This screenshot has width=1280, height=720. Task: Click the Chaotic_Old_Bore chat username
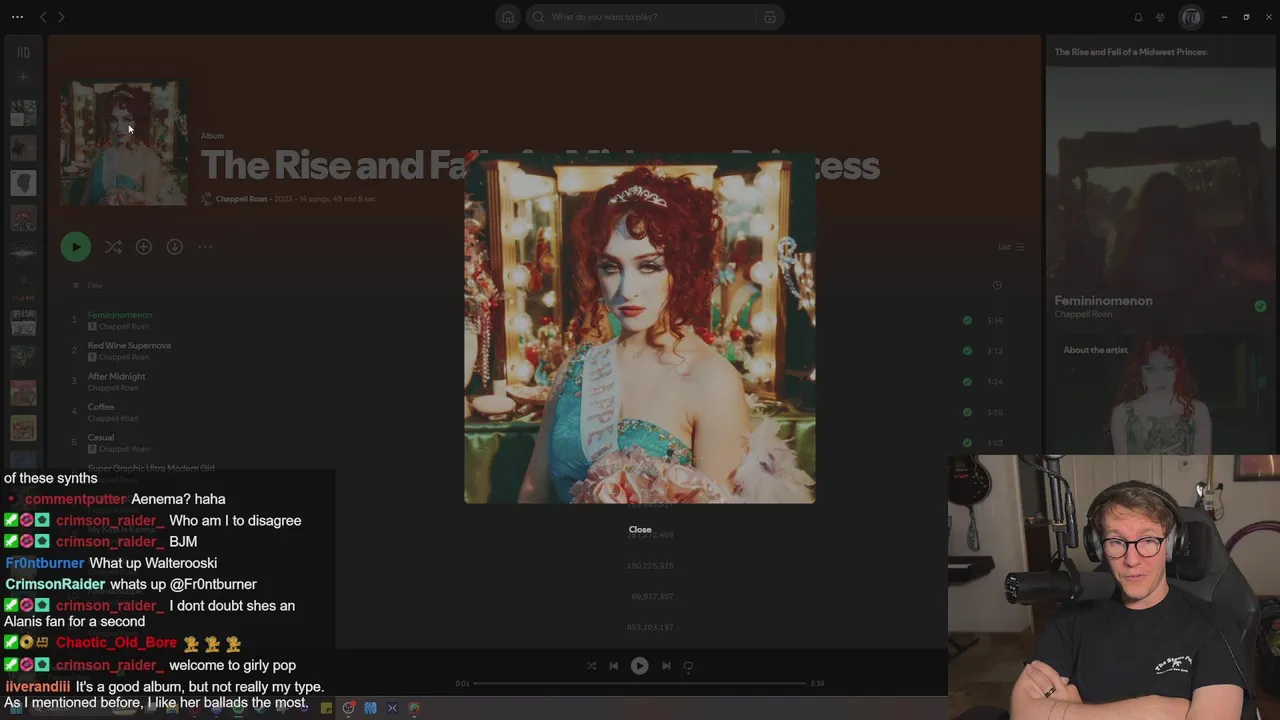116,643
